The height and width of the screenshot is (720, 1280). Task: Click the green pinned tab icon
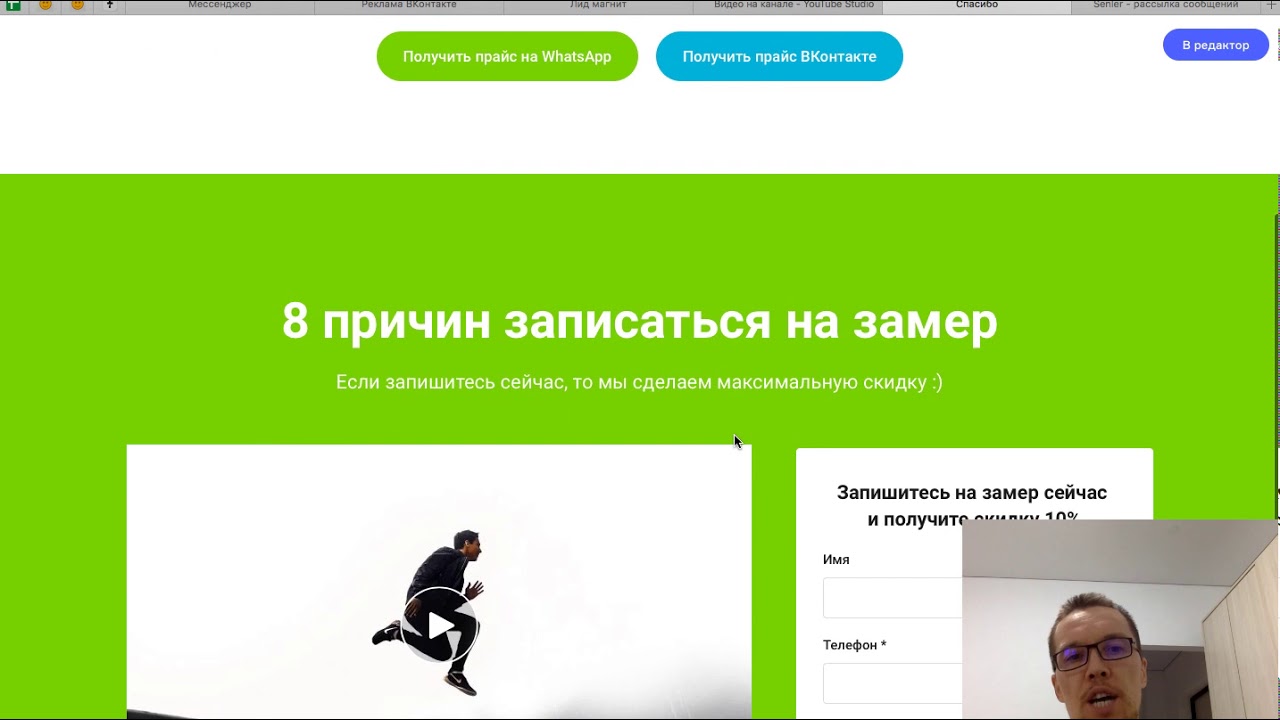[13, 5]
